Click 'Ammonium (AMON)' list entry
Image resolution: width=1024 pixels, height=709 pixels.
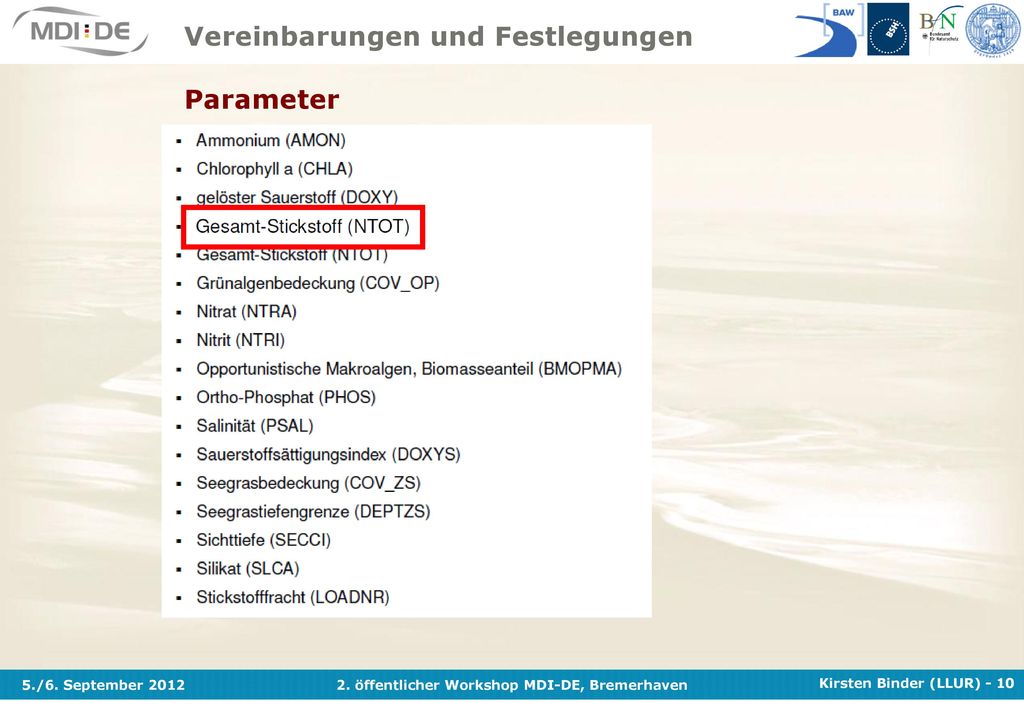click(x=270, y=140)
